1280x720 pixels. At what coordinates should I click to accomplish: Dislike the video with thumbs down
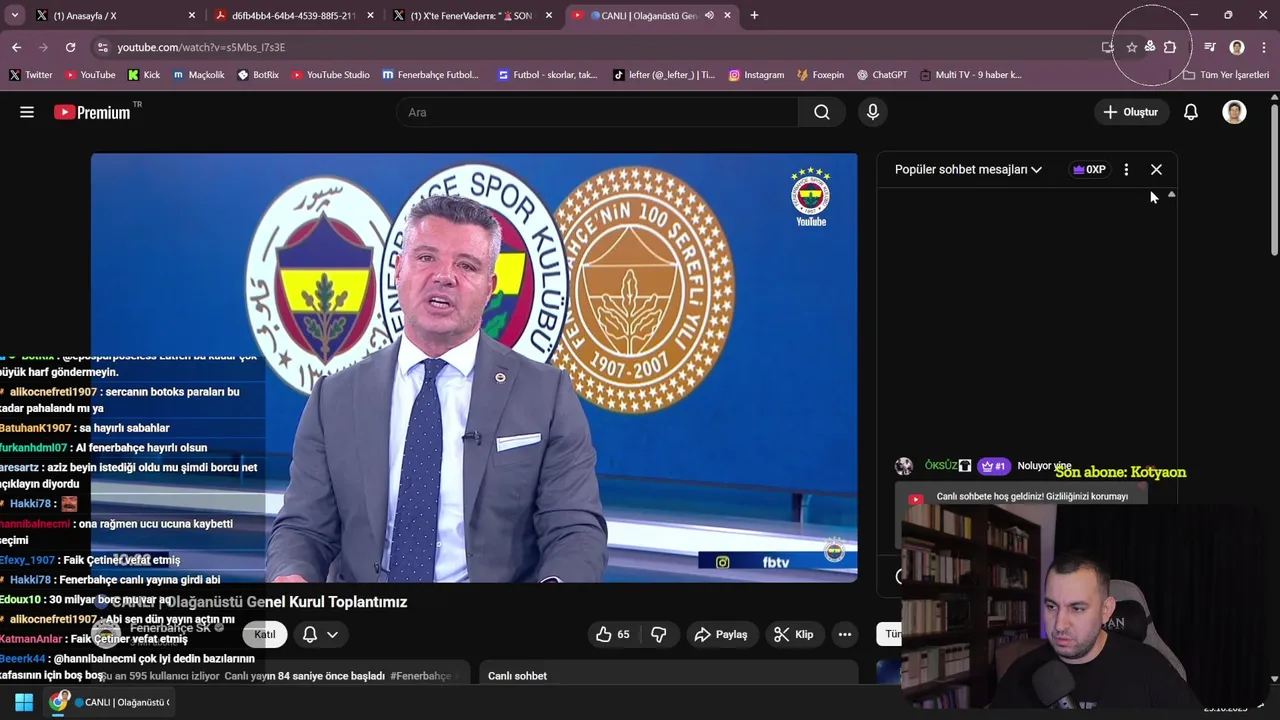[x=659, y=634]
